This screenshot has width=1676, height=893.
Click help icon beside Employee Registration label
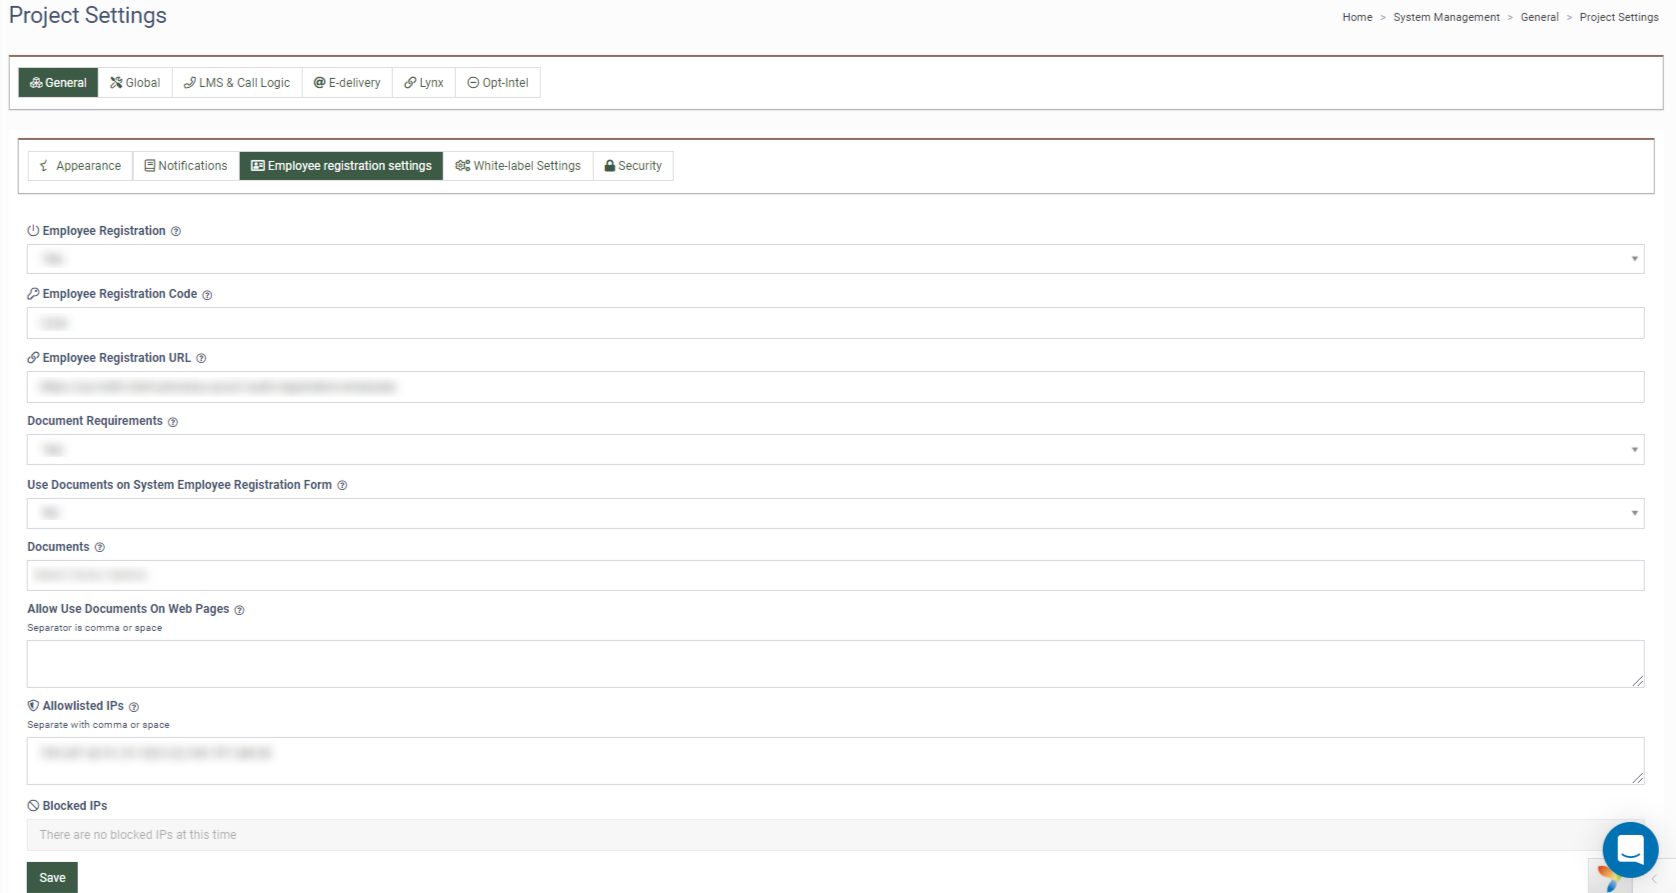[x=176, y=232]
